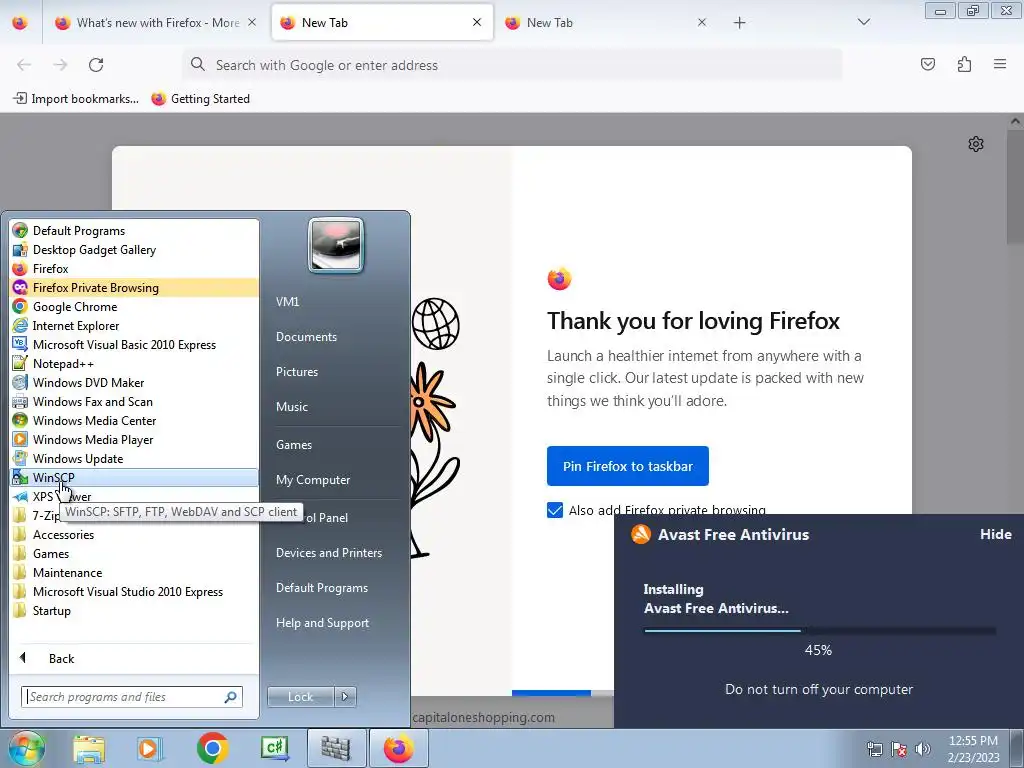This screenshot has height=768, width=1024.
Task: Open Chrome from the taskbar
Action: pos(212,748)
